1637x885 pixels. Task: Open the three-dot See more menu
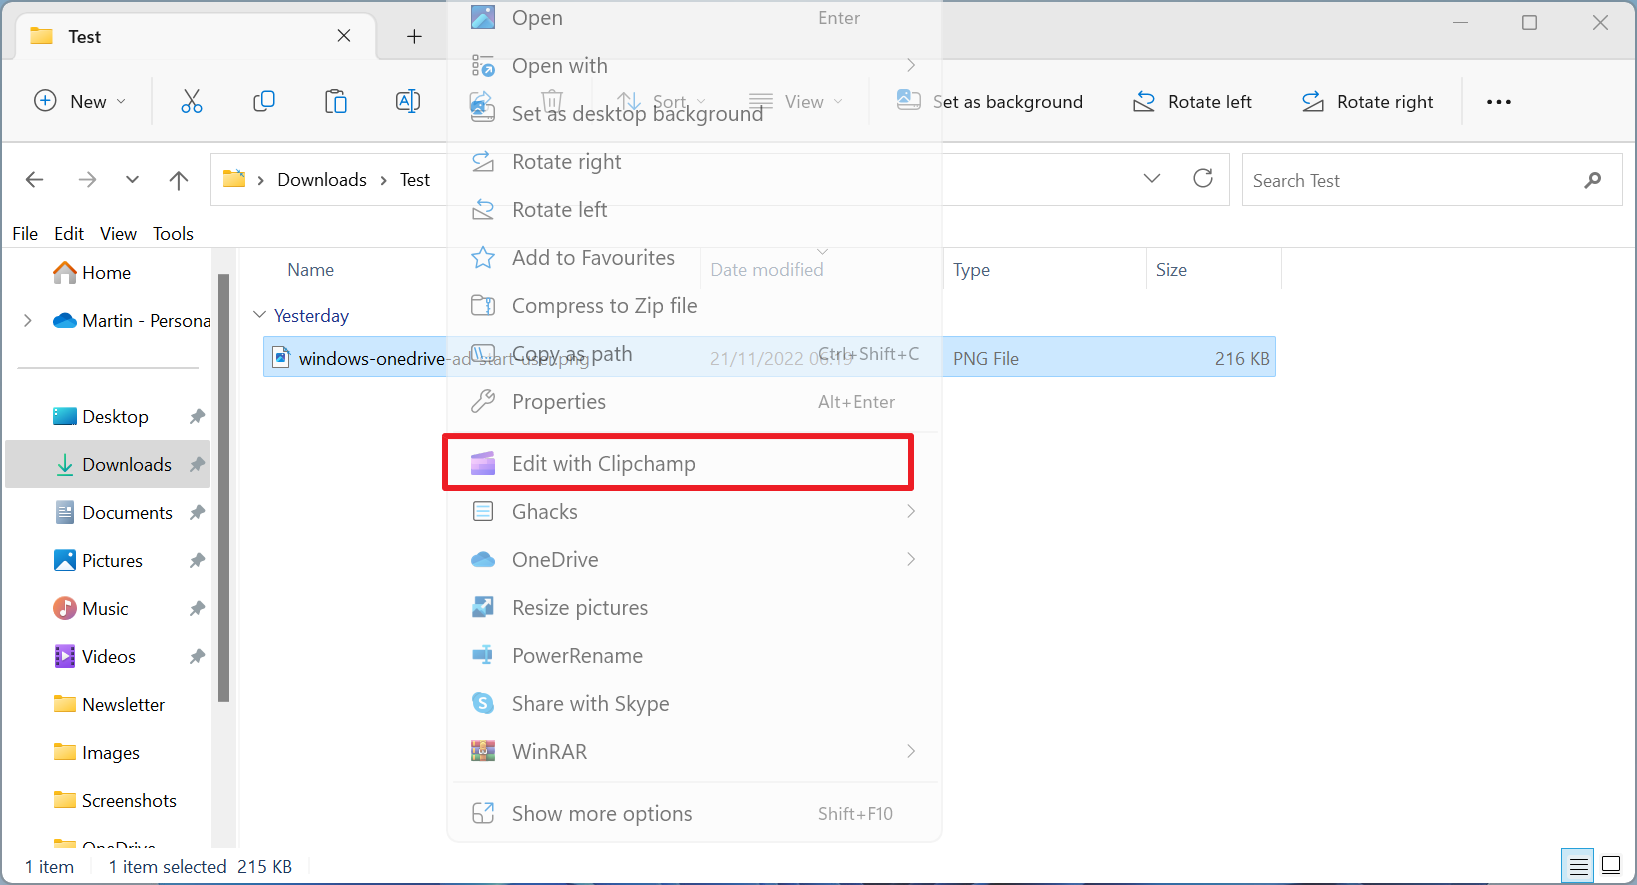coord(1498,102)
